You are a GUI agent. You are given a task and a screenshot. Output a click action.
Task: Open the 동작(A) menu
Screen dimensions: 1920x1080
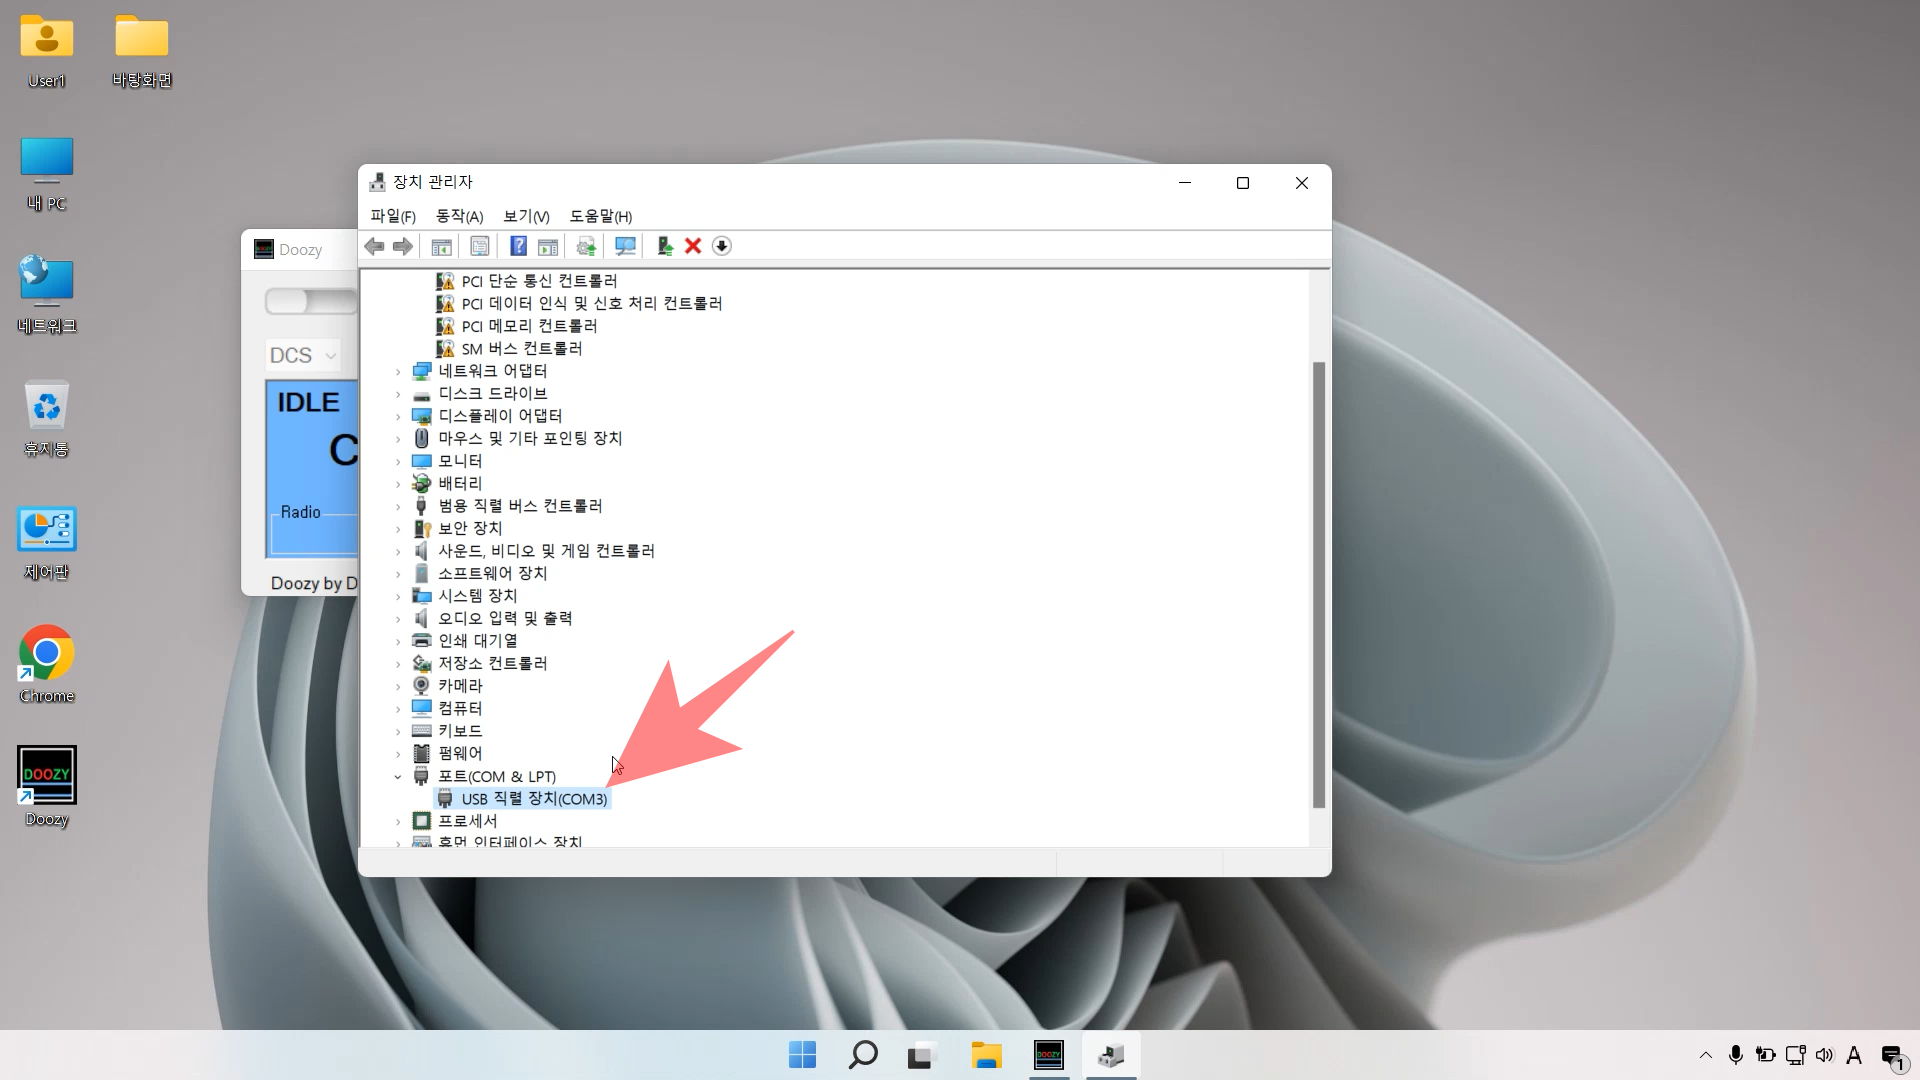(x=459, y=216)
